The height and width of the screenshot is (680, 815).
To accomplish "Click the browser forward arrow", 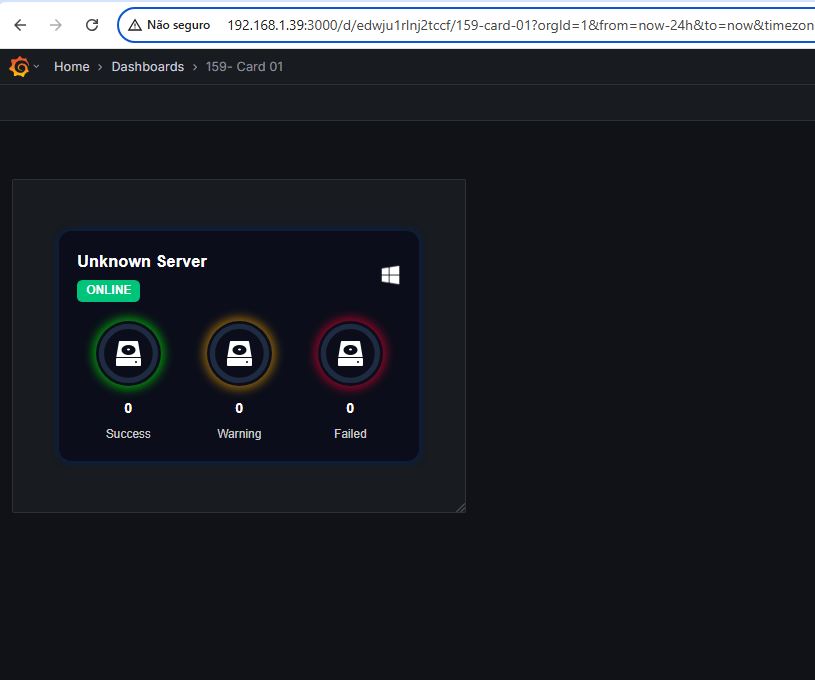I will pos(56,25).
